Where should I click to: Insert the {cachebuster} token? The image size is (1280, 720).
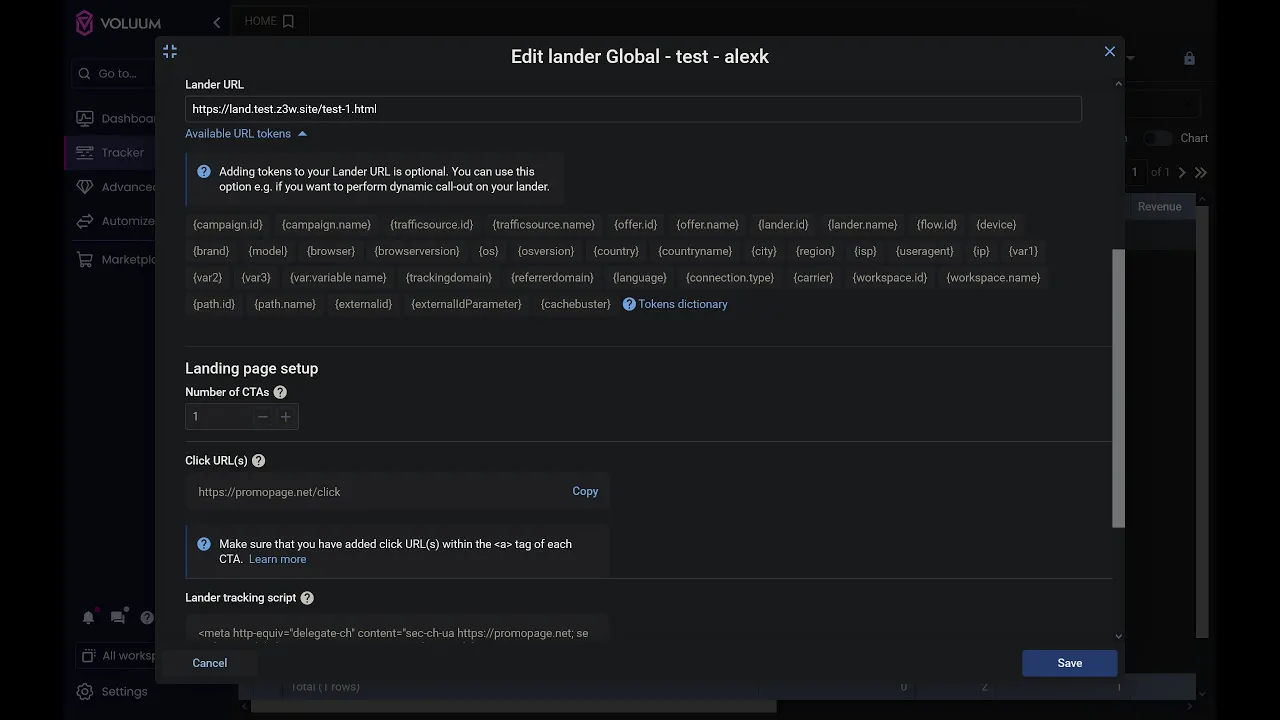click(575, 304)
